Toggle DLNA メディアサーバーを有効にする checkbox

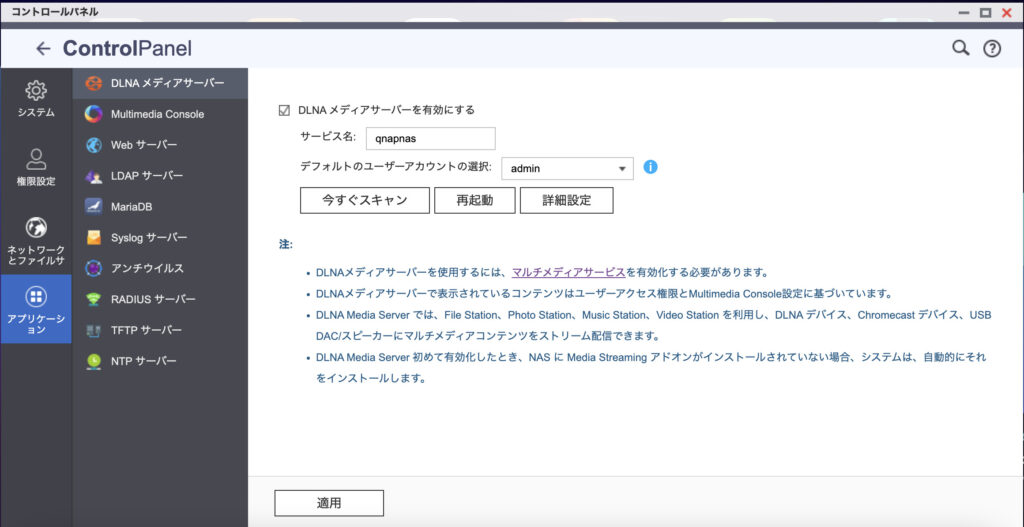[284, 110]
